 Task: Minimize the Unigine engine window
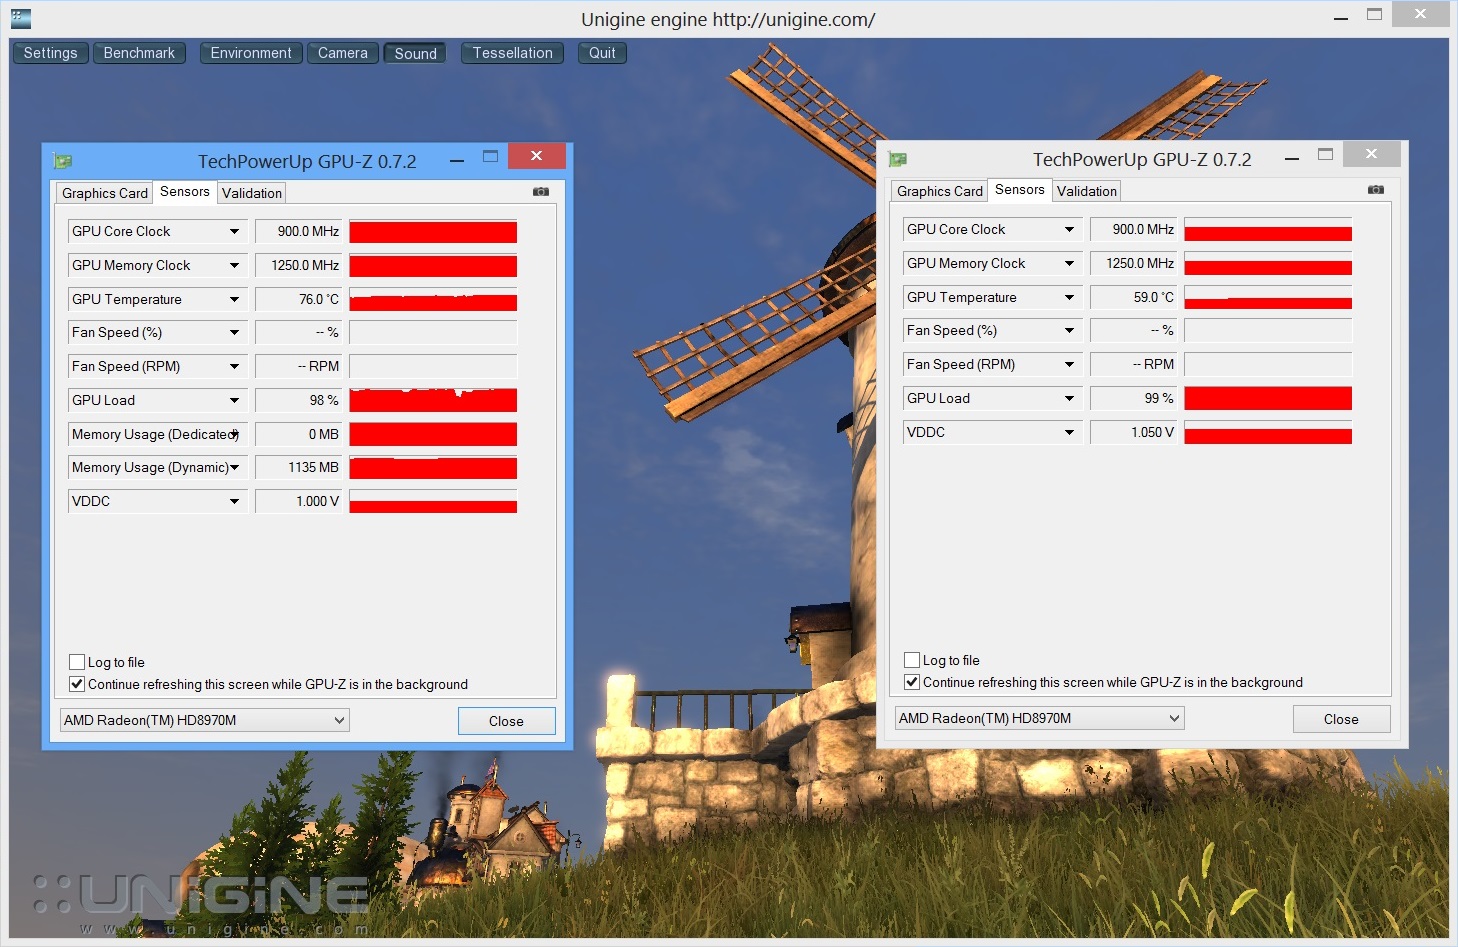[x=1341, y=16]
